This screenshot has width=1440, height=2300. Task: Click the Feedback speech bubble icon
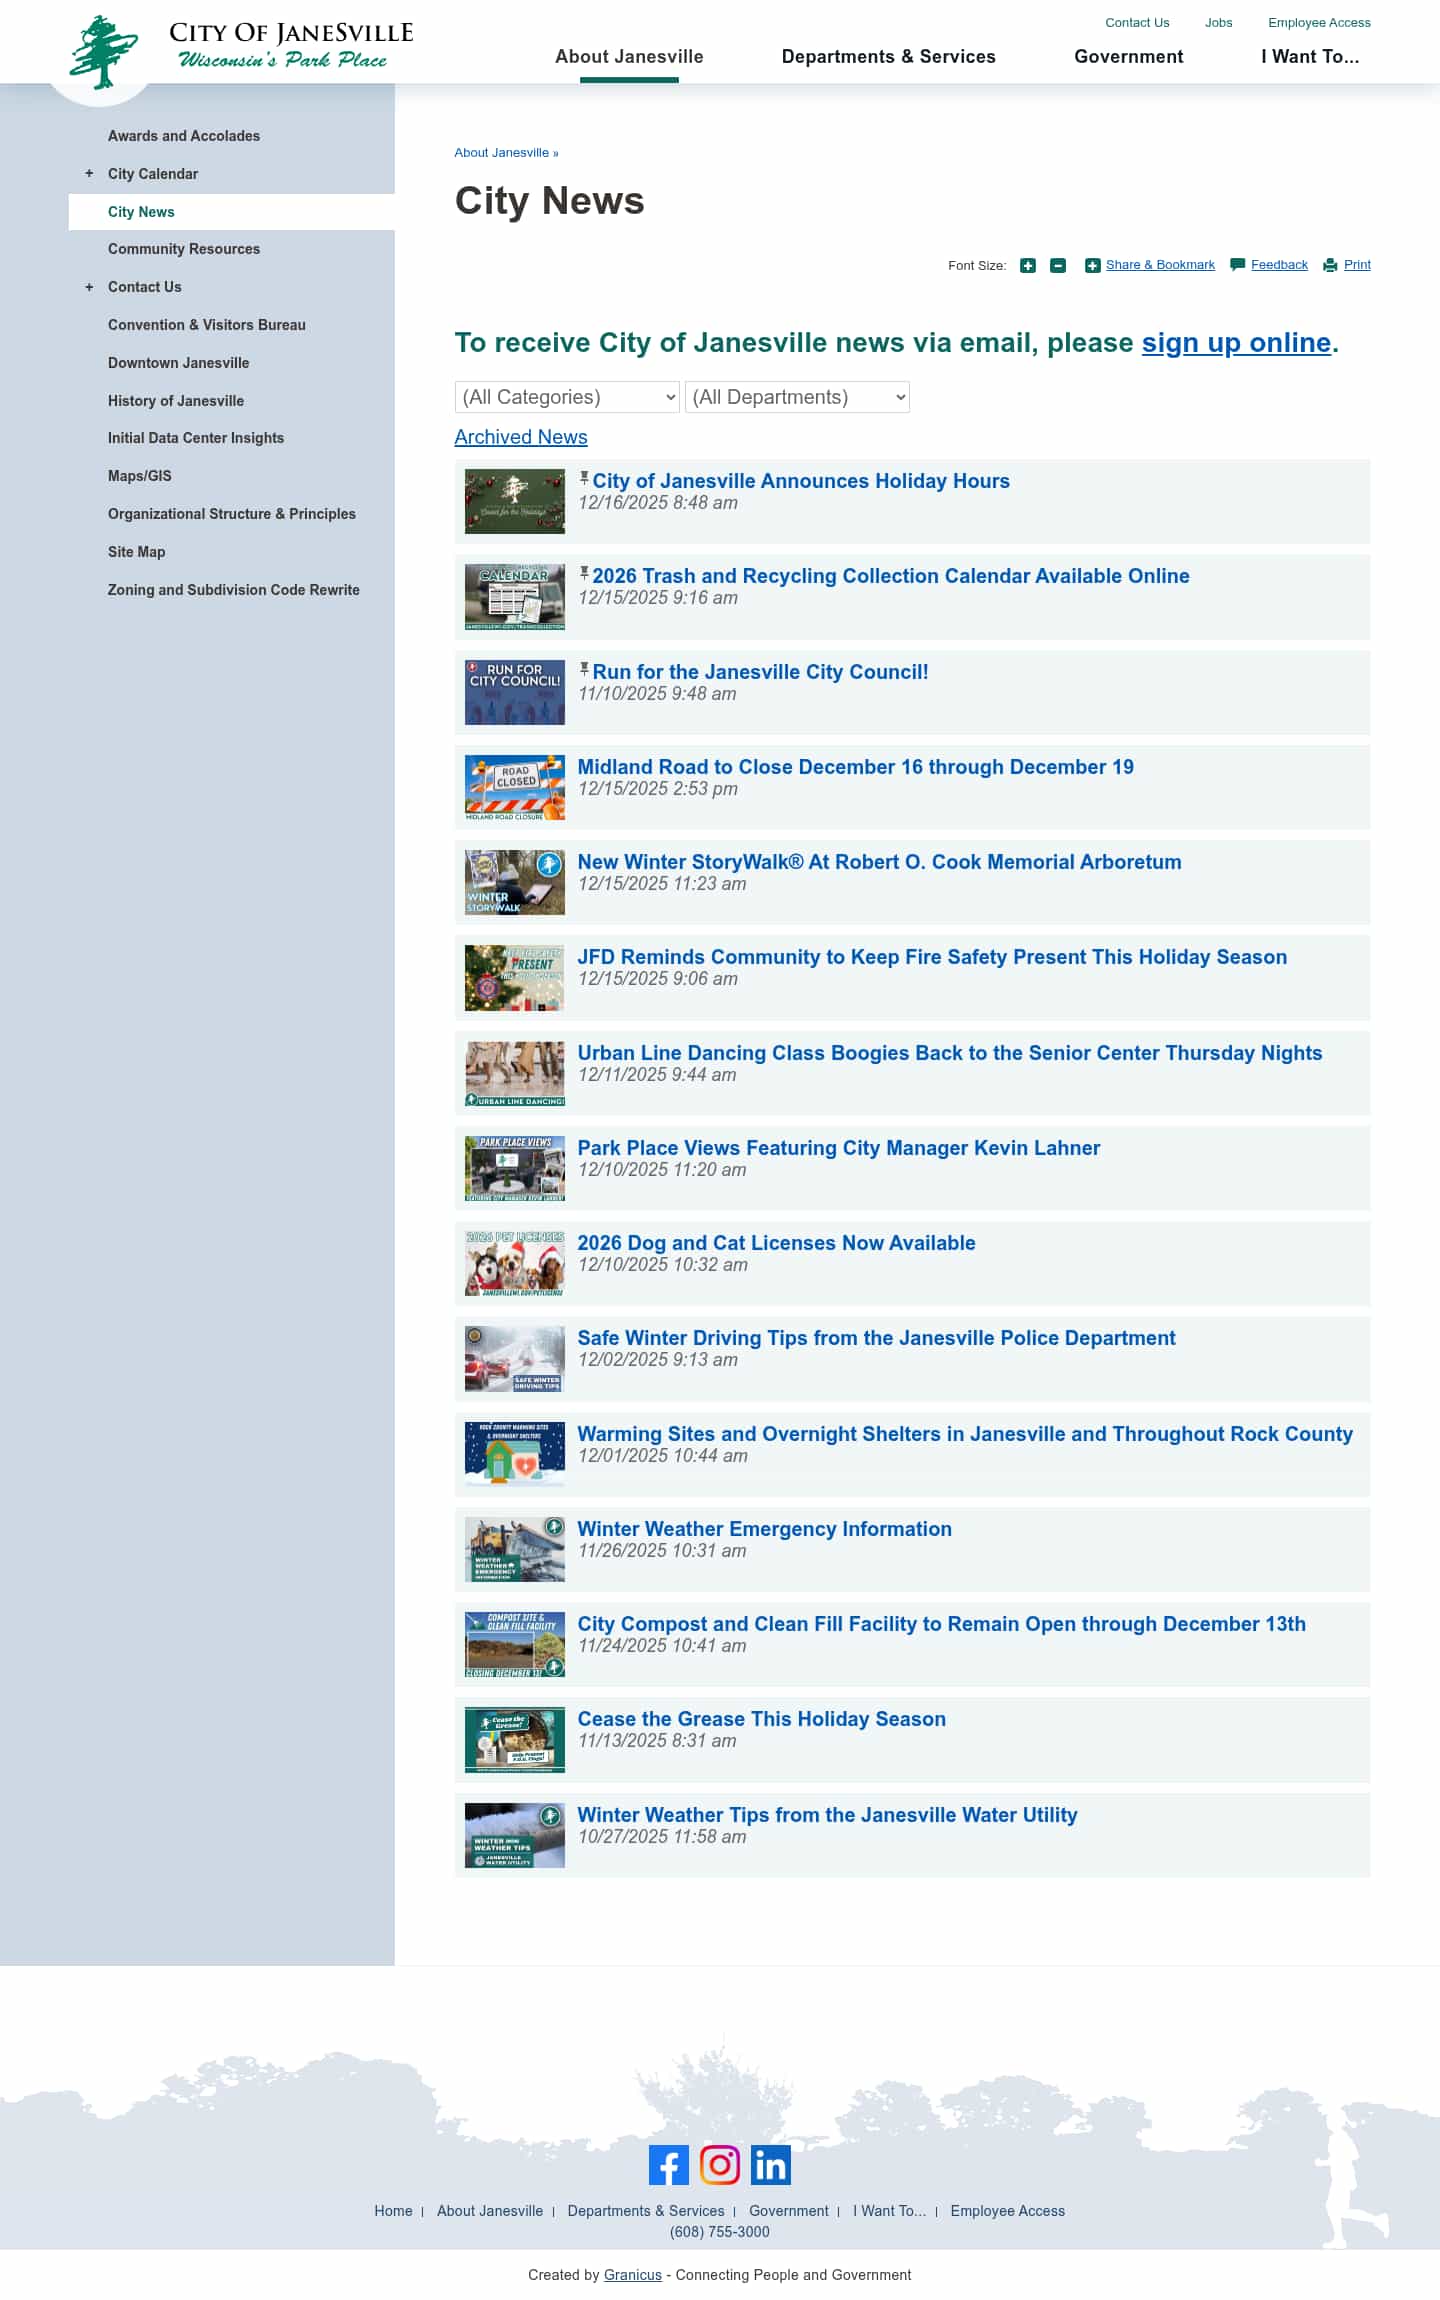point(1237,265)
